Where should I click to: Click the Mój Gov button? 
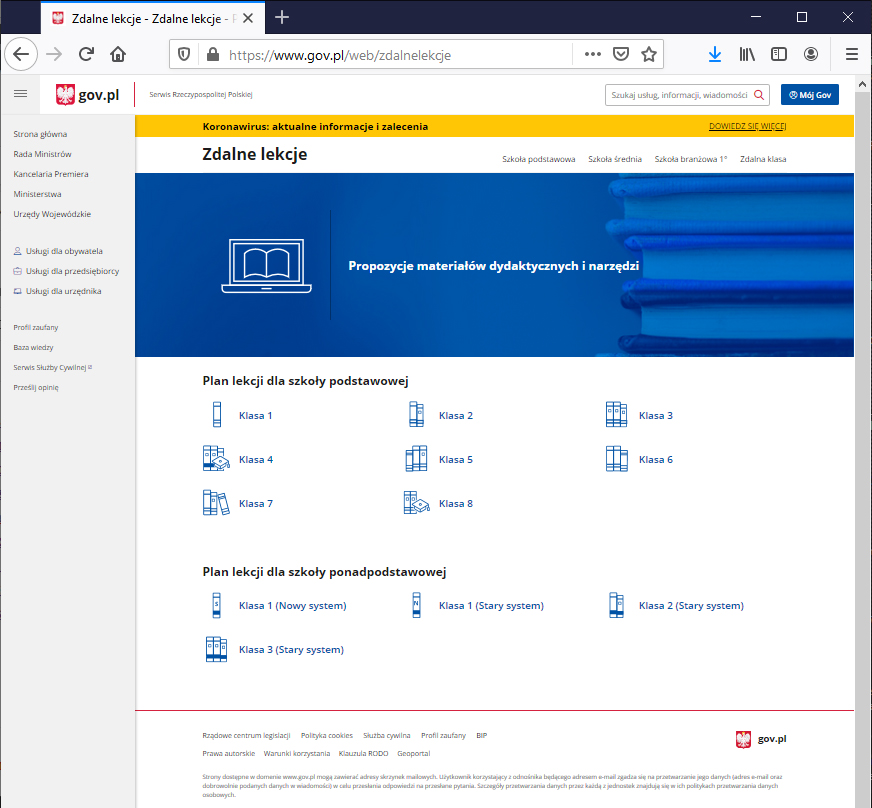click(x=809, y=95)
